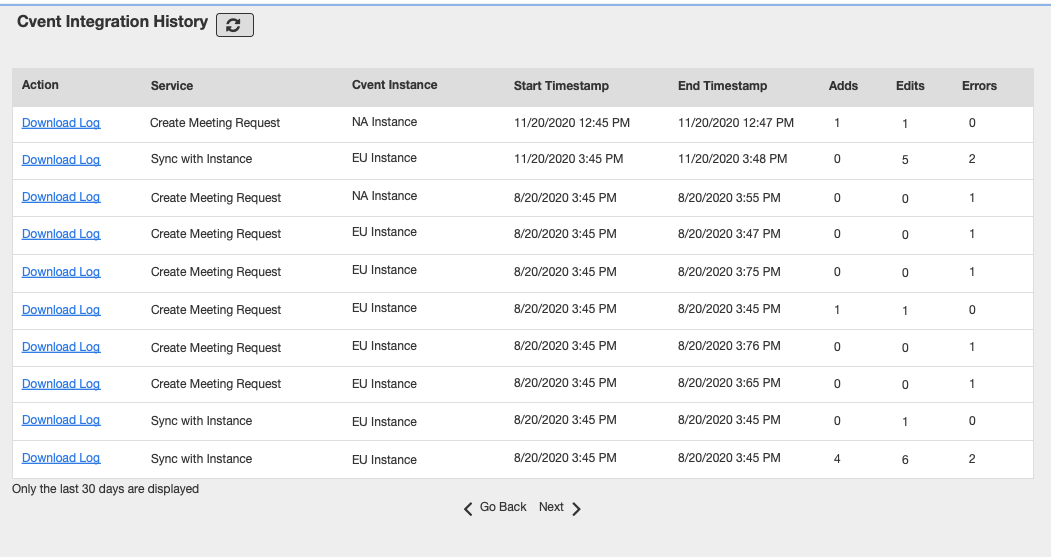Image resolution: width=1051 pixels, height=557 pixels.
Task: Click the Edits column header
Action: tap(910, 86)
